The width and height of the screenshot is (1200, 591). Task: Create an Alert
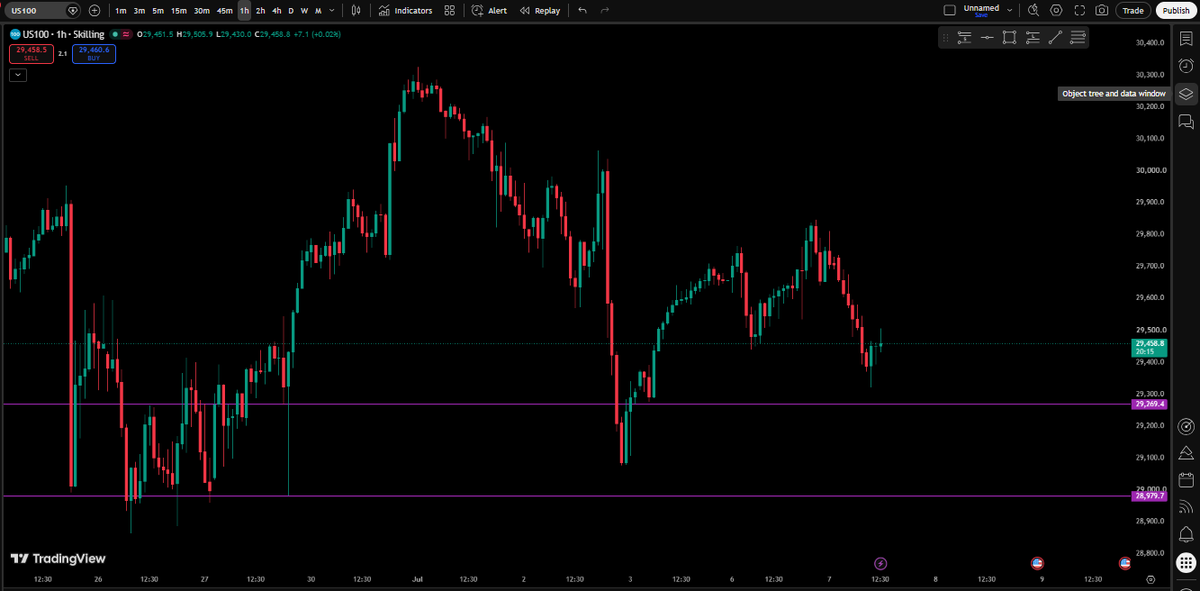point(489,10)
